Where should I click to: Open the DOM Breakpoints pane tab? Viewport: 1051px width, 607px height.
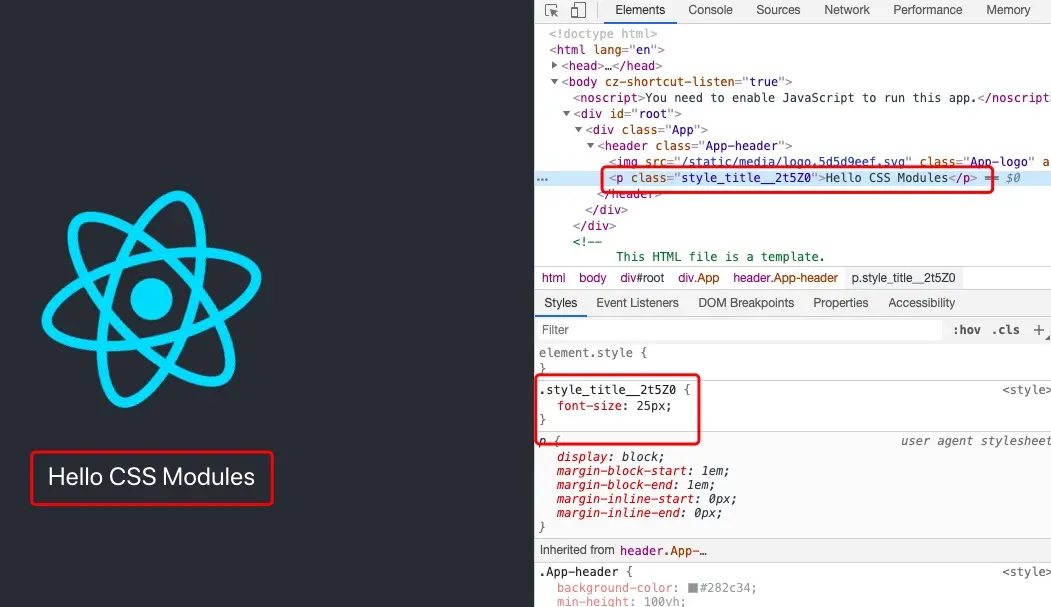click(x=746, y=303)
